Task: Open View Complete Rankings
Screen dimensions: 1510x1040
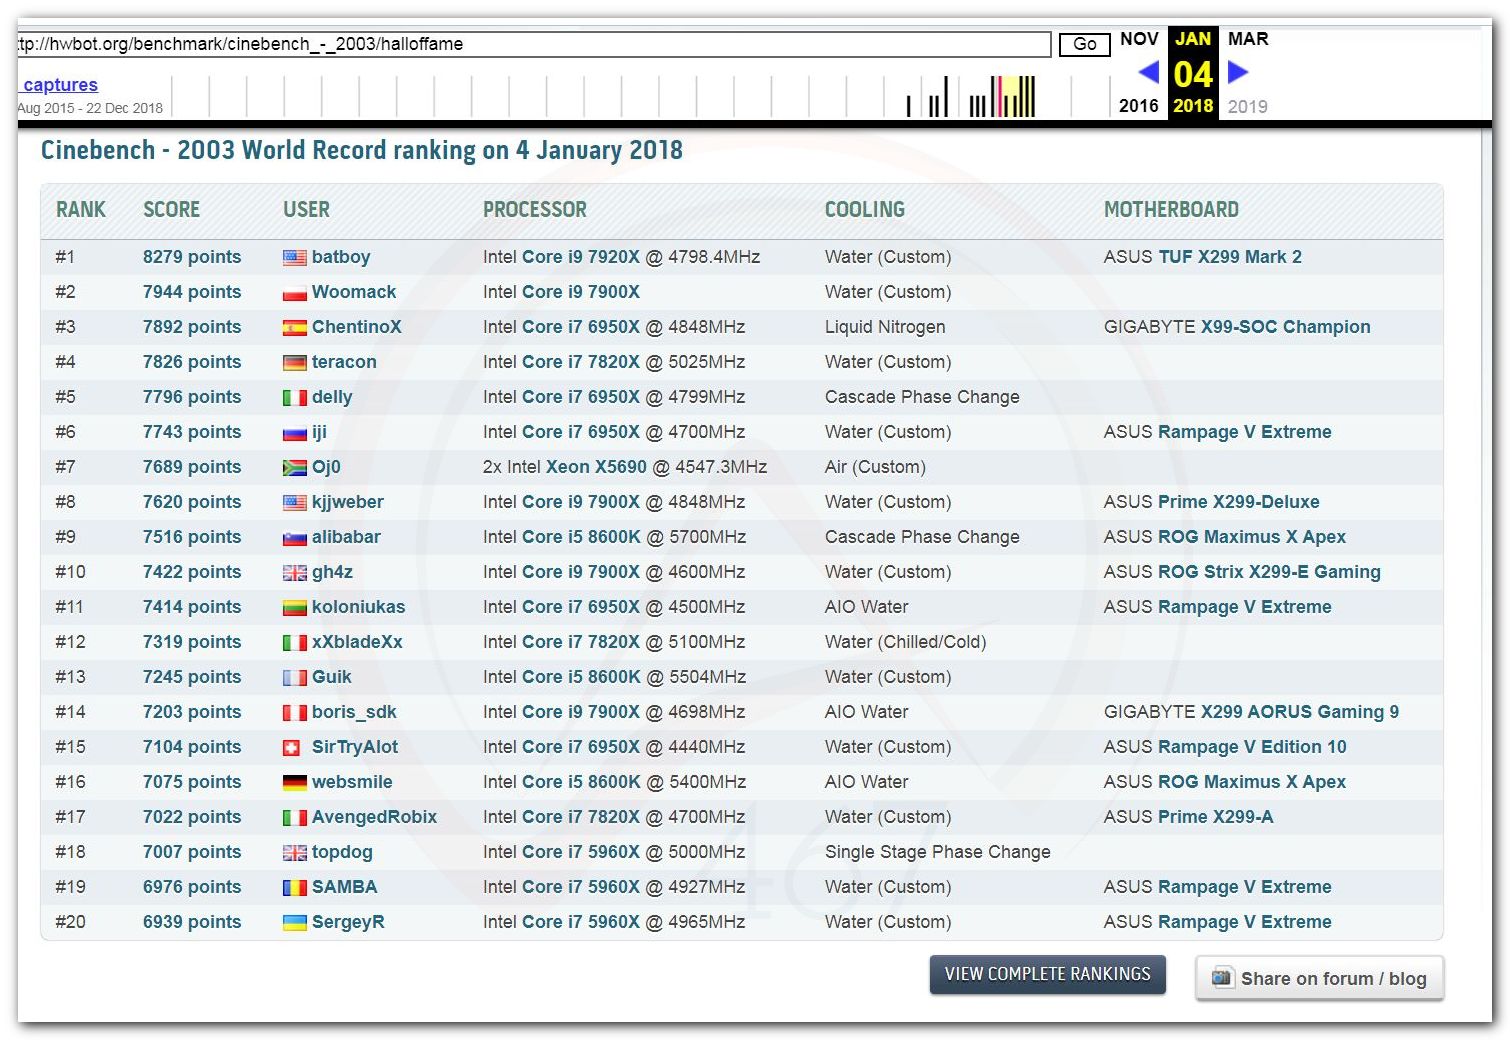Action: click(x=1047, y=975)
